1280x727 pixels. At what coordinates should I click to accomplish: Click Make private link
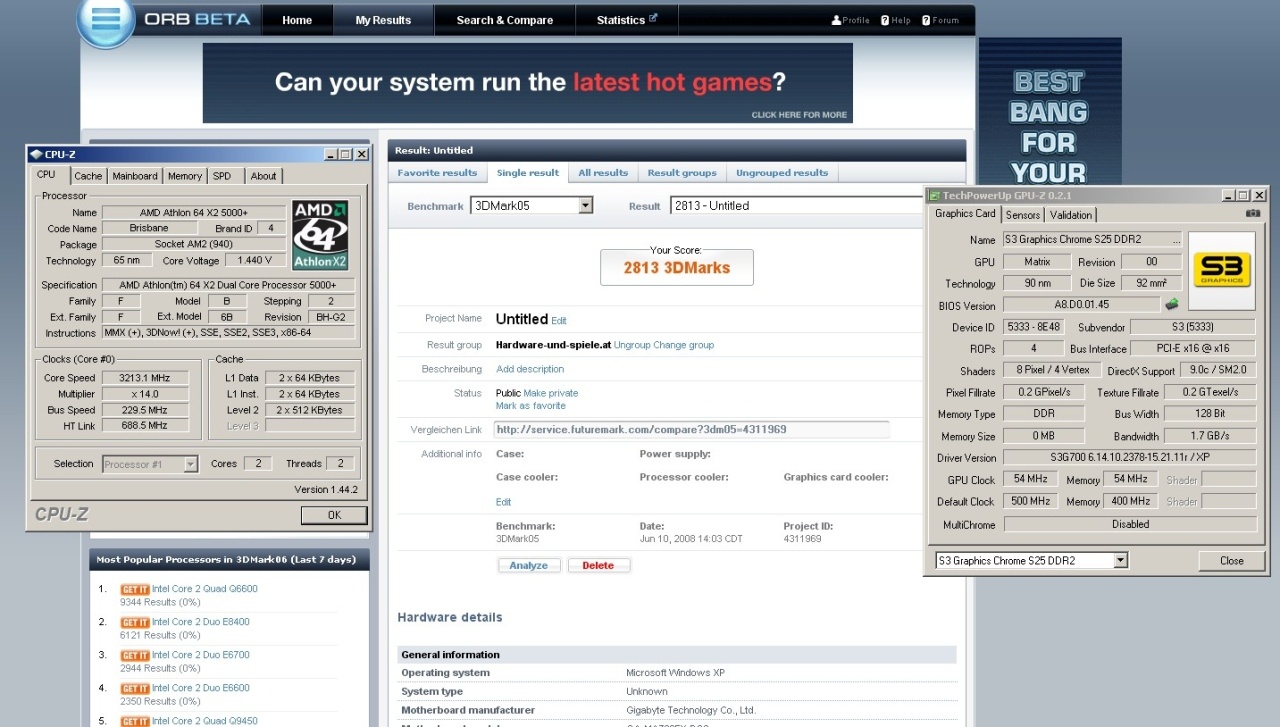pyautogui.click(x=551, y=393)
